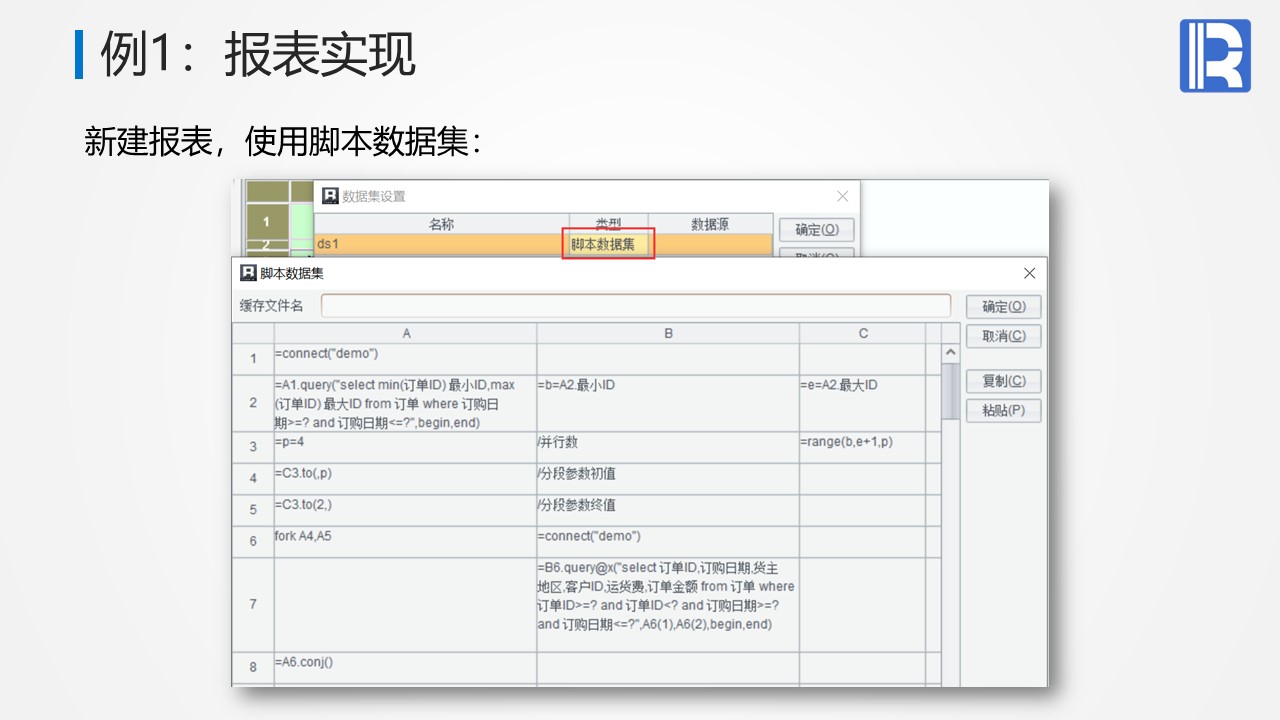Select row 7 header in script grid

click(253, 605)
